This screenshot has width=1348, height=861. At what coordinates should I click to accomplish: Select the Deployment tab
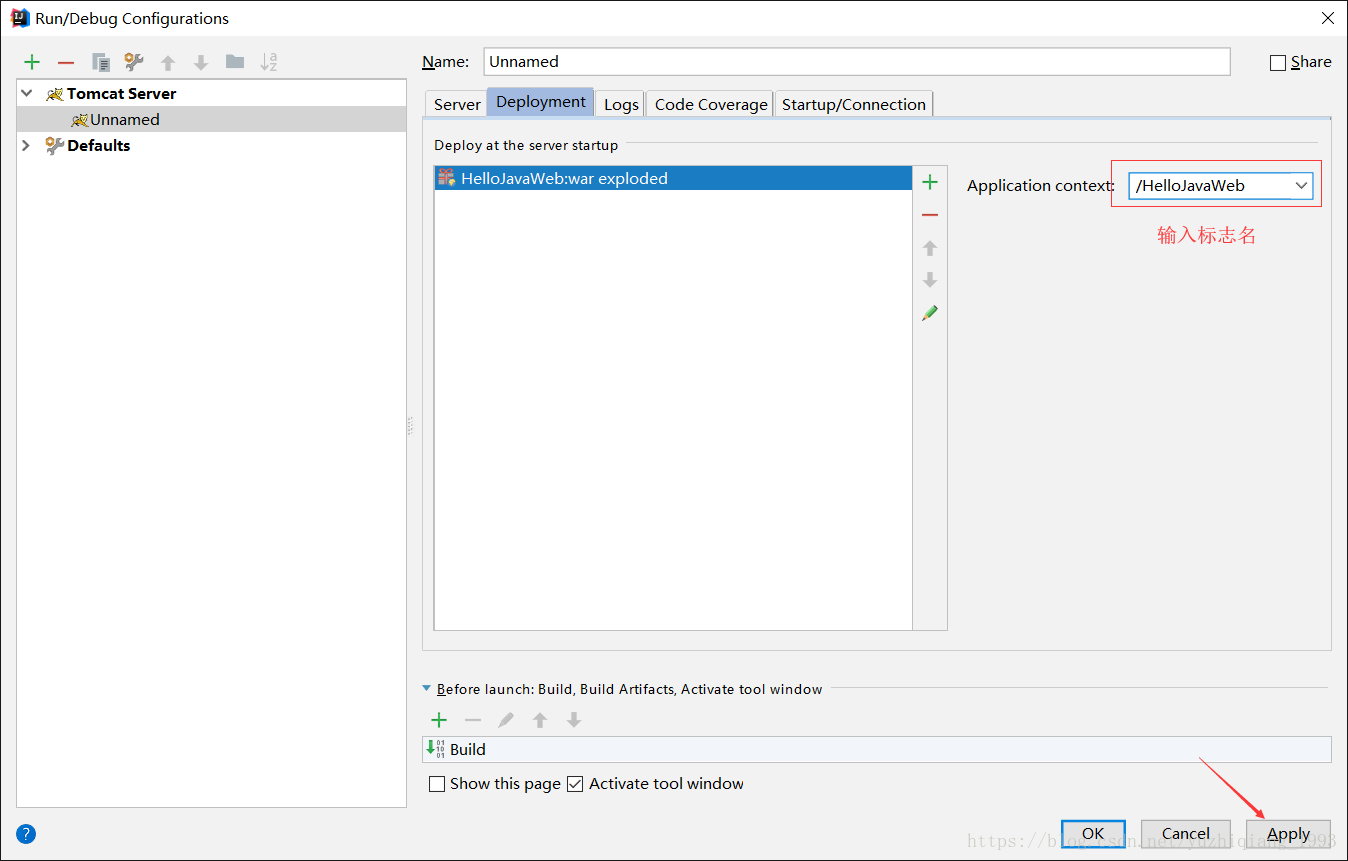point(541,102)
